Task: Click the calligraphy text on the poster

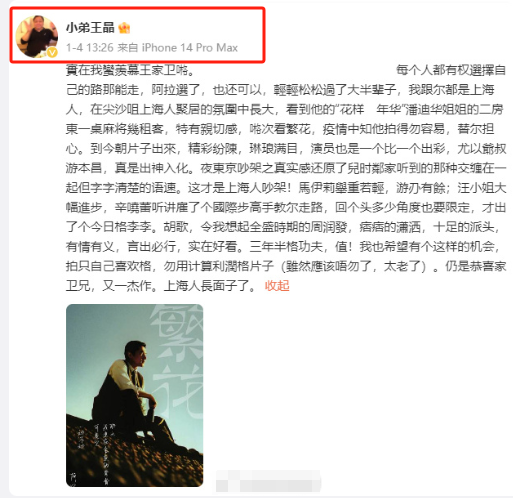Action: (x=97, y=447)
